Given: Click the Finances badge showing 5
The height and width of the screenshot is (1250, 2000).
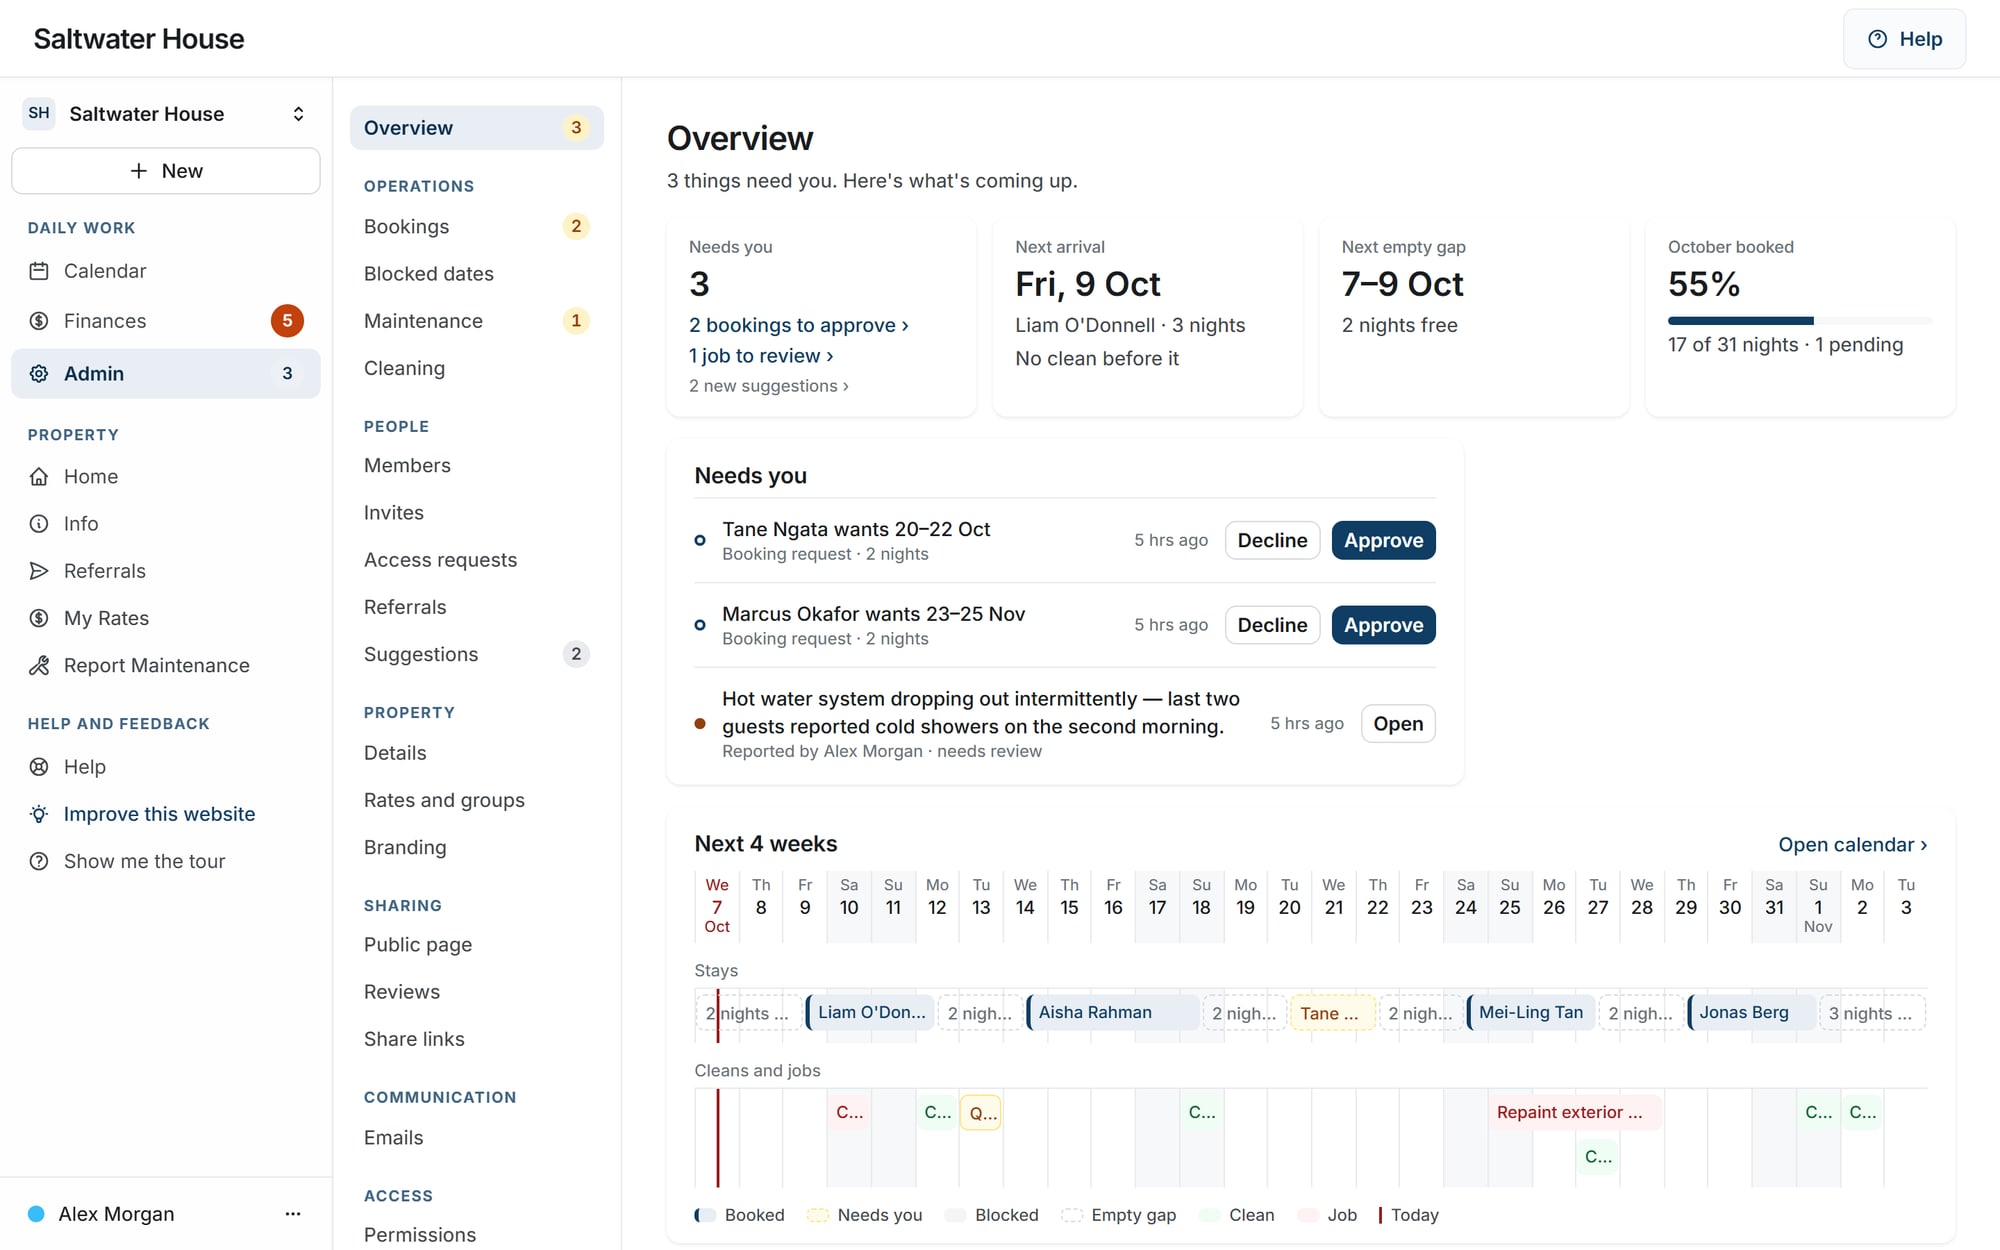Looking at the screenshot, I should point(287,321).
